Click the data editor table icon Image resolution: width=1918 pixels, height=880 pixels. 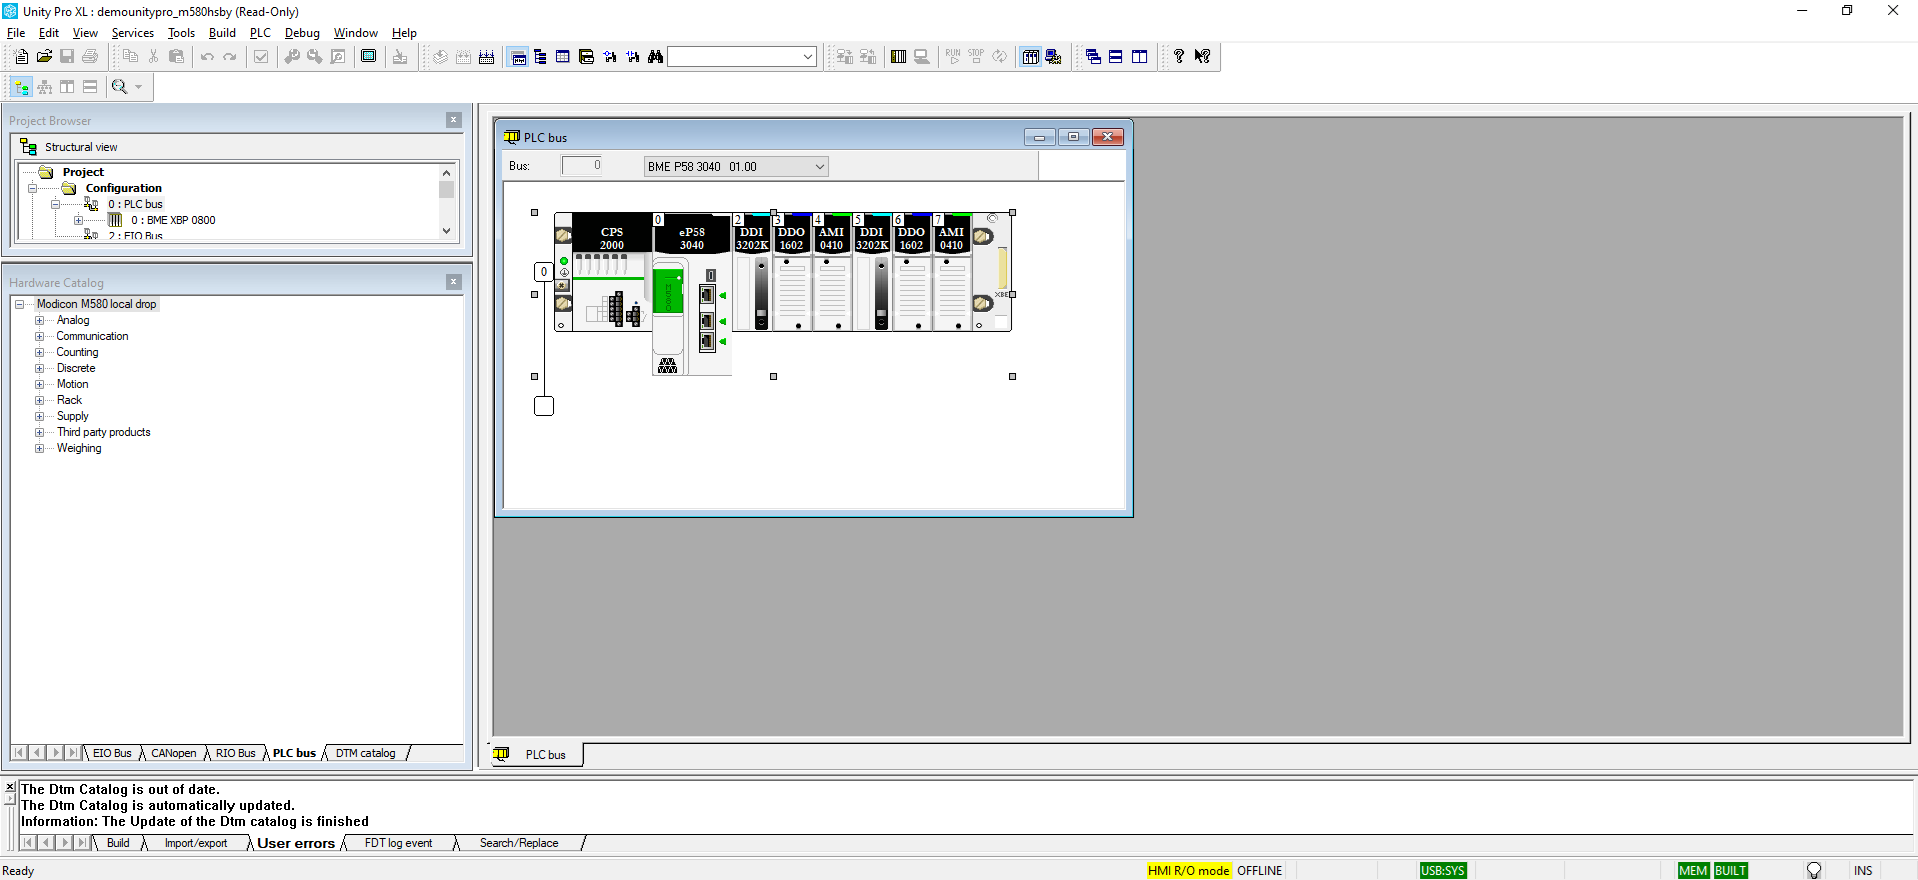[563, 57]
